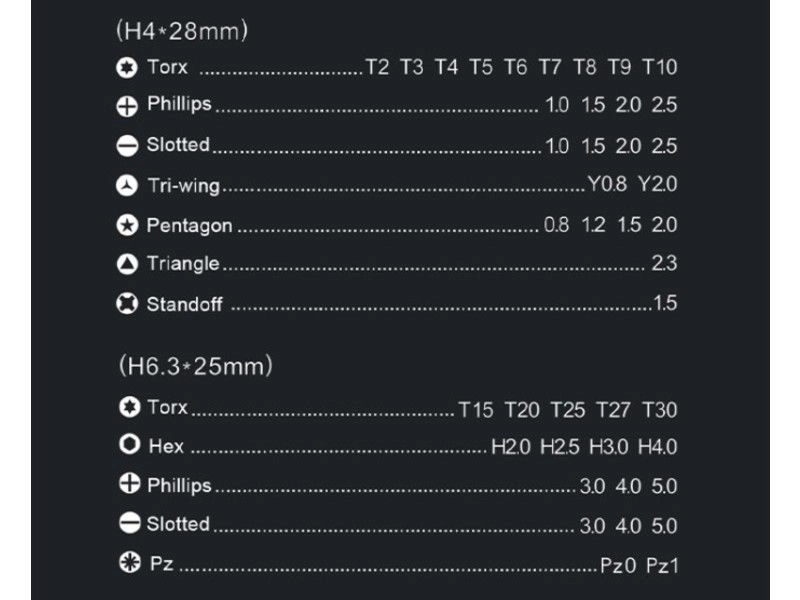The width and height of the screenshot is (800, 600).
Task: Click the Standoff bit icon
Action: click(127, 304)
